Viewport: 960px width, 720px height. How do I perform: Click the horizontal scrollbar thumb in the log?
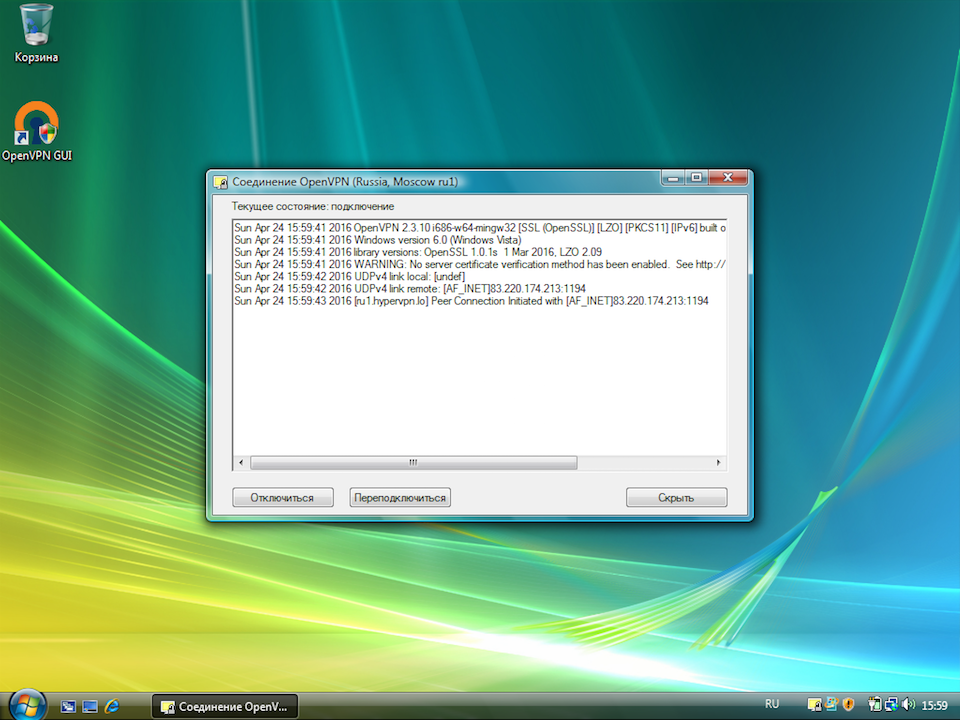click(414, 463)
